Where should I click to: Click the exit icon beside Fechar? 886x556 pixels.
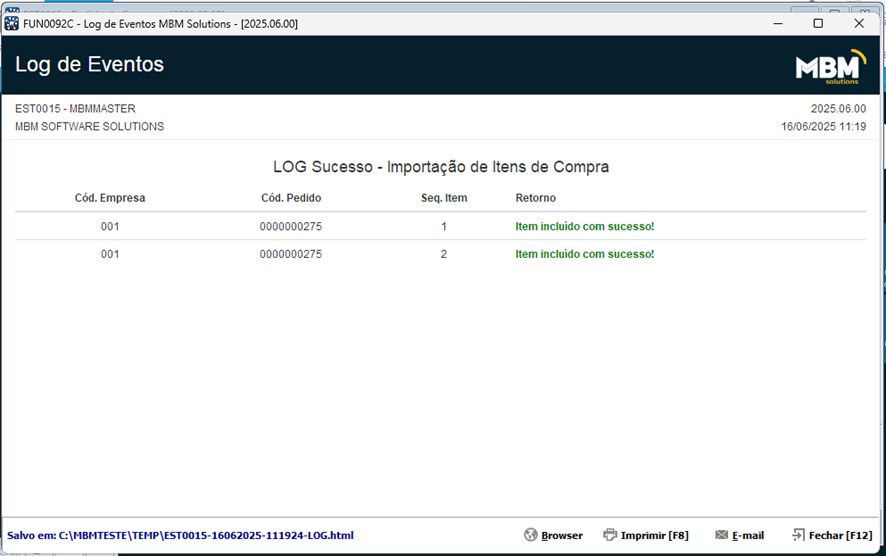pyautogui.click(x=799, y=535)
